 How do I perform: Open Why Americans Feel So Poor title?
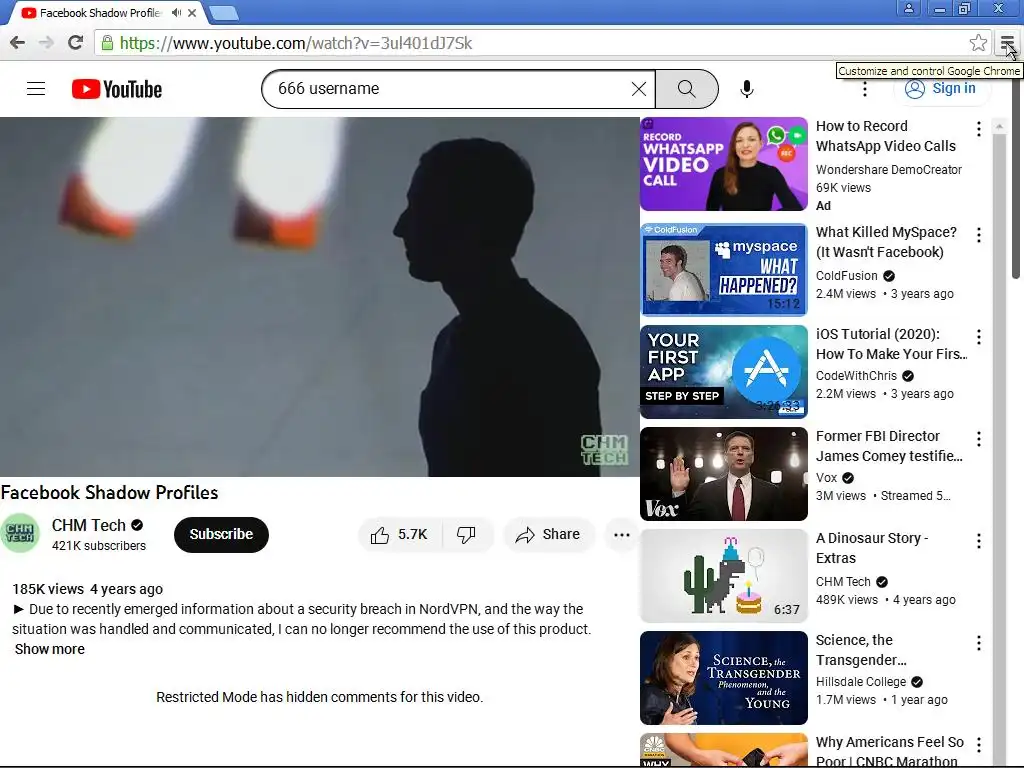click(889, 751)
